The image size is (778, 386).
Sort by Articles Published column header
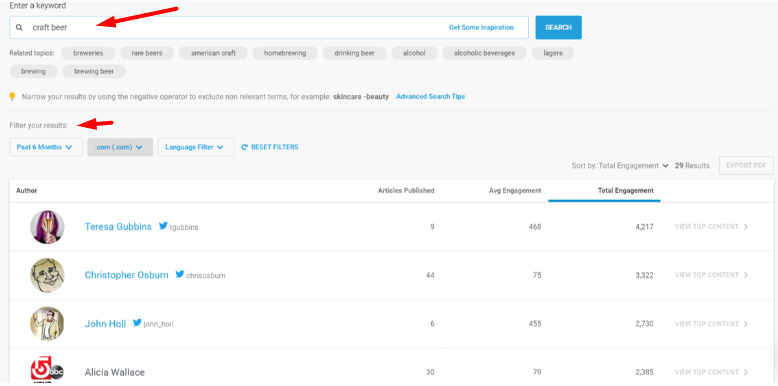point(406,191)
